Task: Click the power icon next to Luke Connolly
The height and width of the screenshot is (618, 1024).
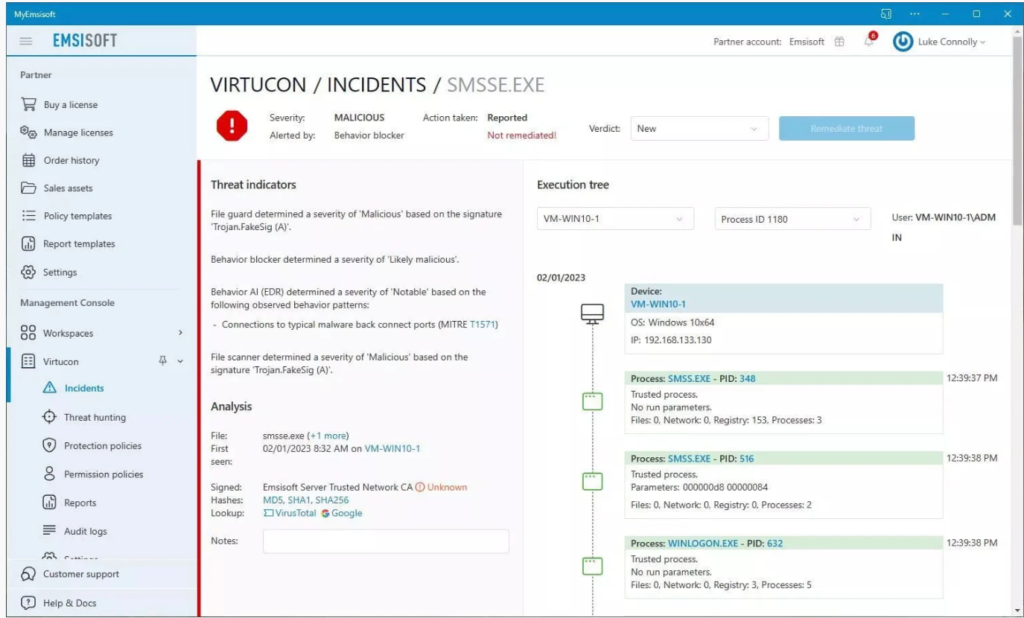Action: pyautogui.click(x=902, y=42)
